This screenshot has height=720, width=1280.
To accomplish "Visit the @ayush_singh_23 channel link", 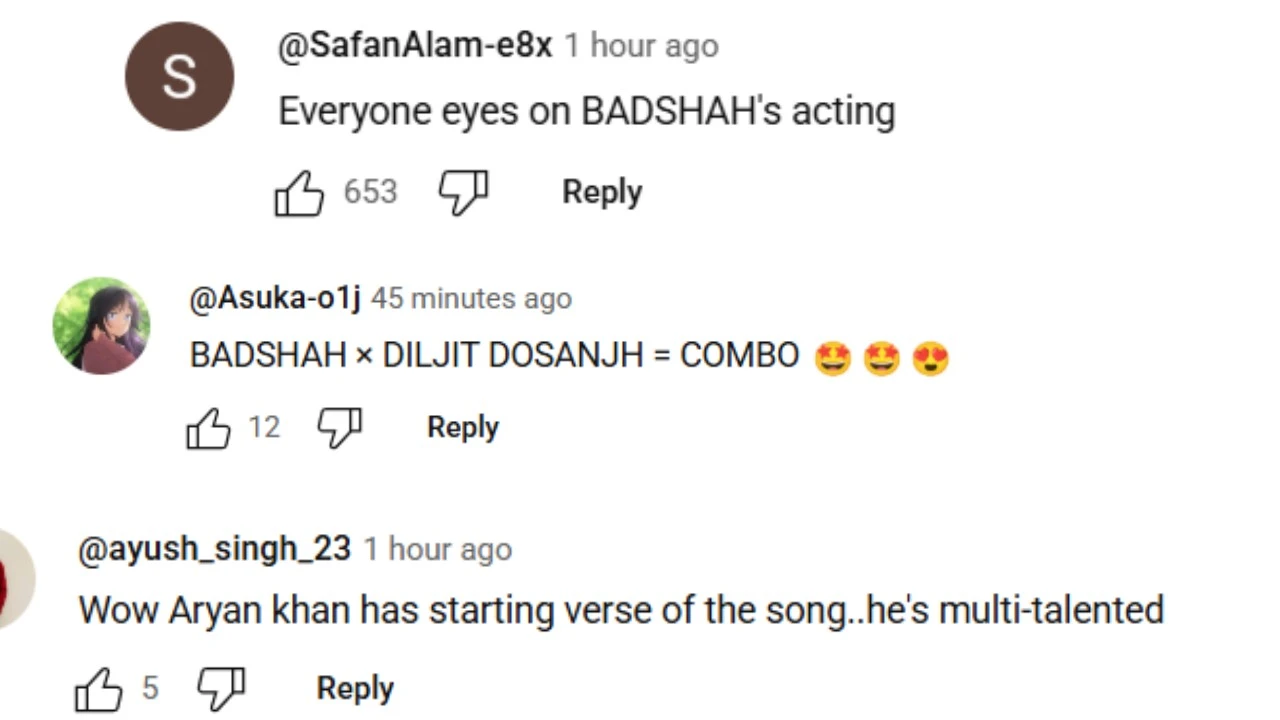I will (x=214, y=549).
